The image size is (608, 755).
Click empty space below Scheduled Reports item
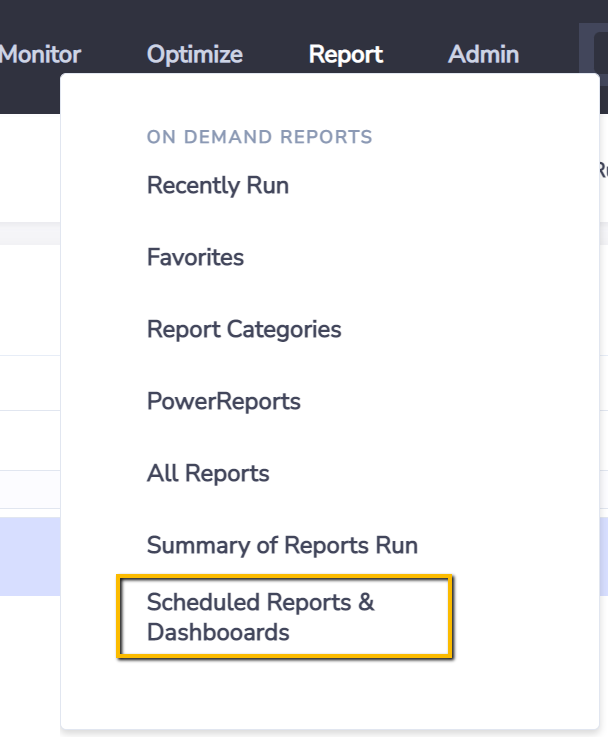pyautogui.click(x=330, y=693)
